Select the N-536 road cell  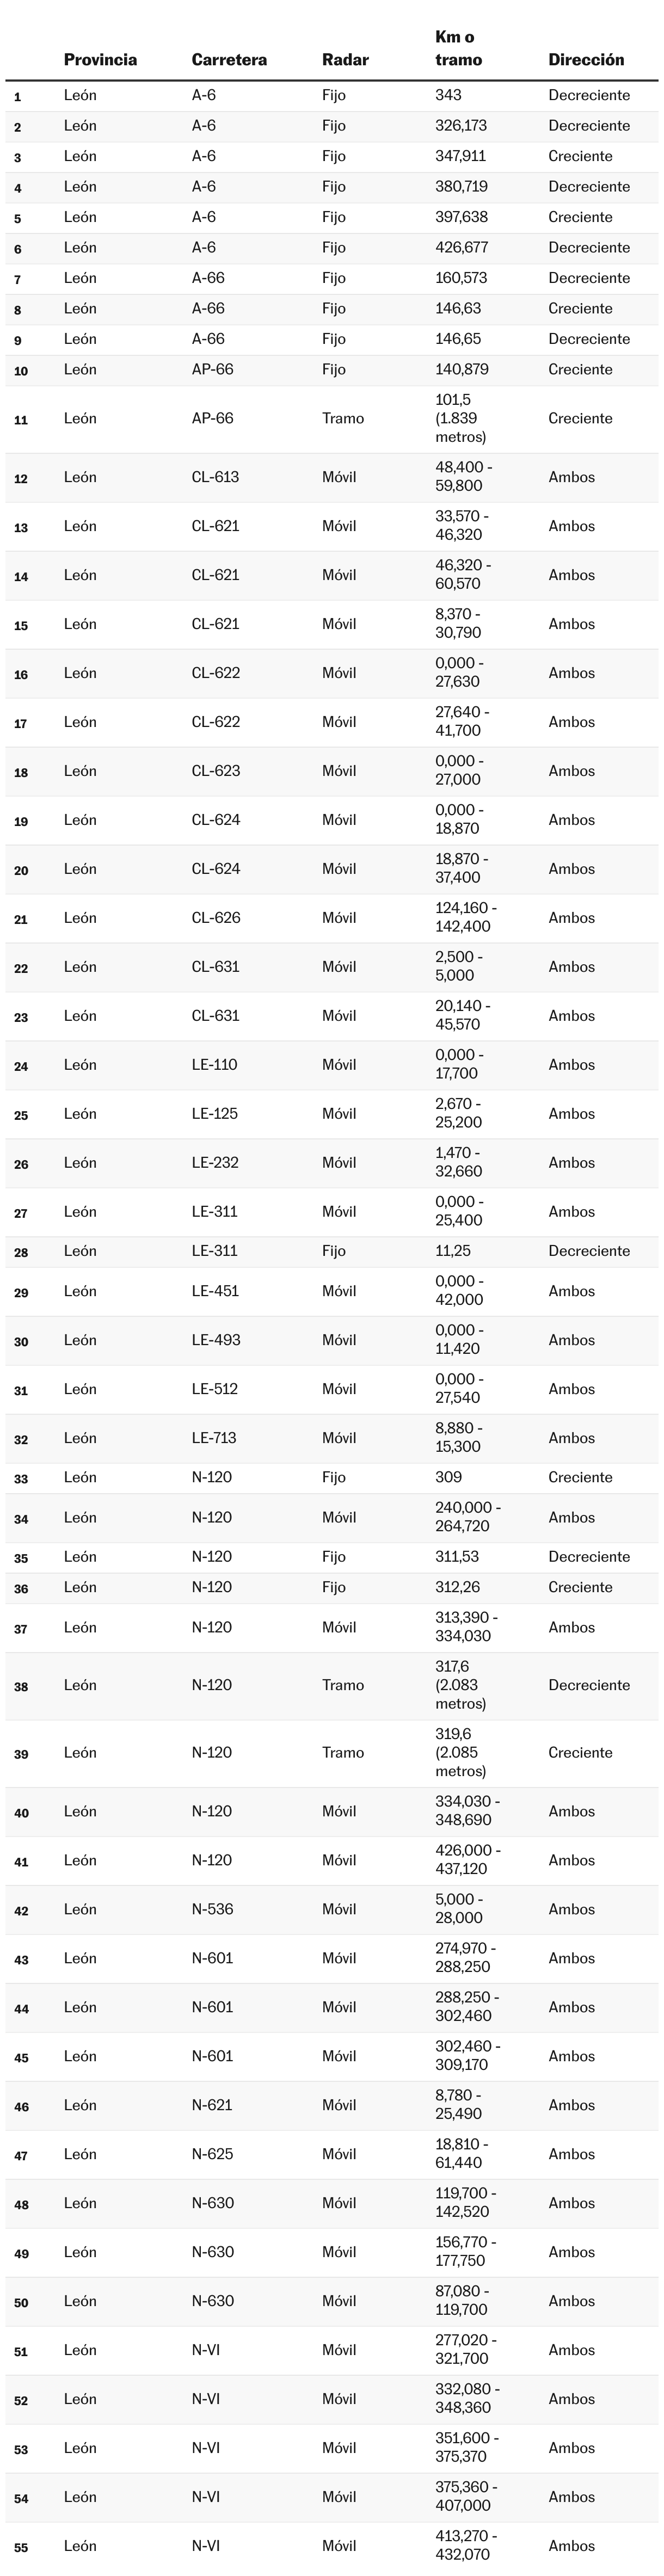point(212,1909)
